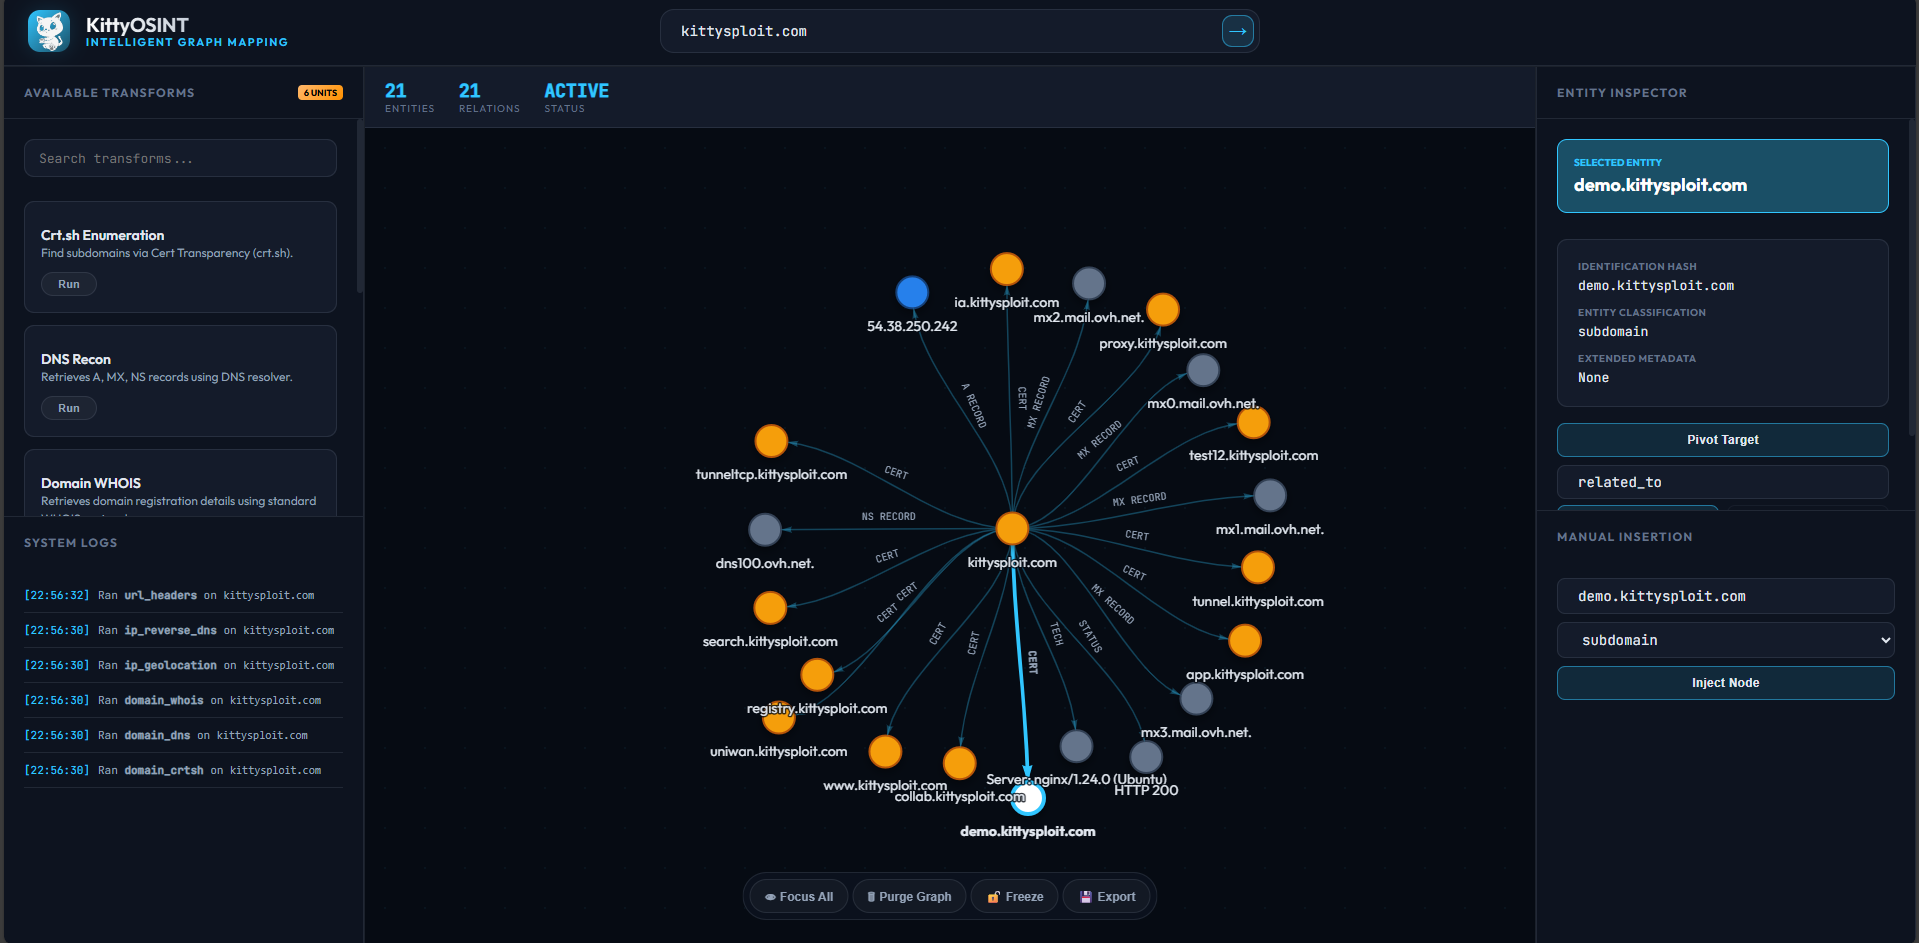Select the central kittysploit.com node
Viewport: 1919px width, 943px height.
tap(1012, 528)
